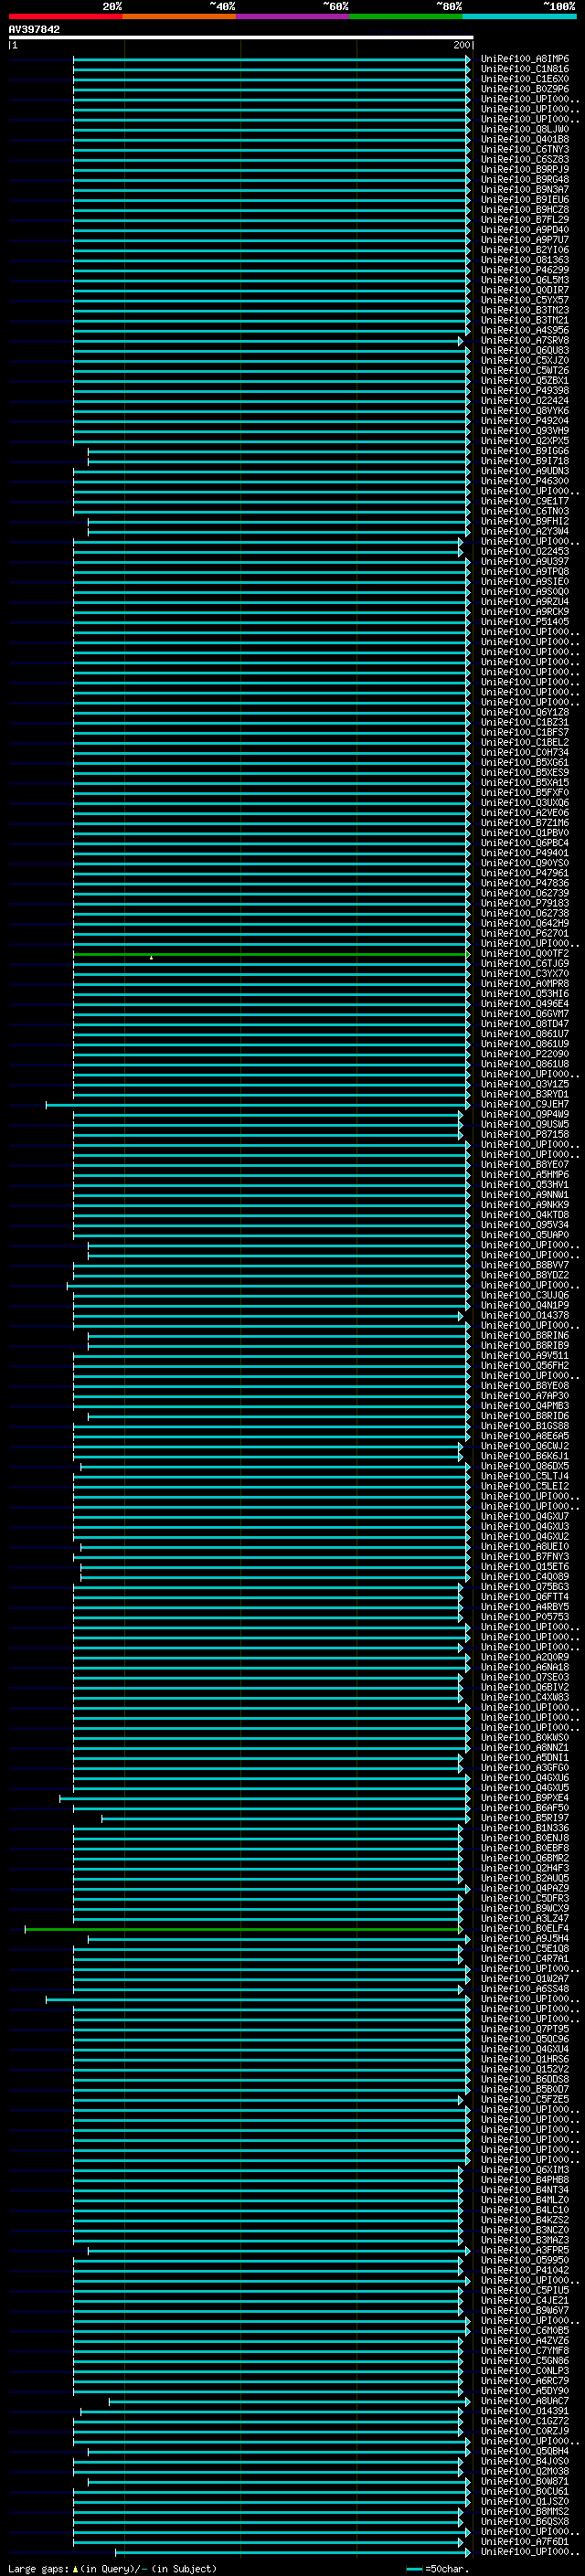Viewport: 585px width, 2576px height.
Task: Select the AV397842 query name
Action: [34, 29]
